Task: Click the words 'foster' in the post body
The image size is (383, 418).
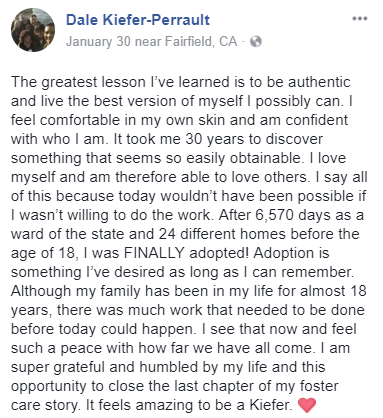Action: coord(319,386)
